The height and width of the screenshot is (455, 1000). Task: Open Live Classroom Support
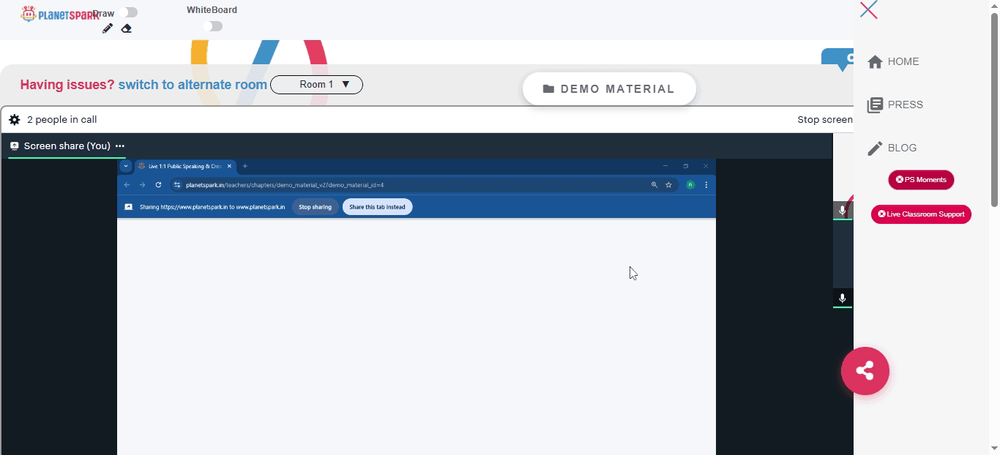[x=921, y=214]
